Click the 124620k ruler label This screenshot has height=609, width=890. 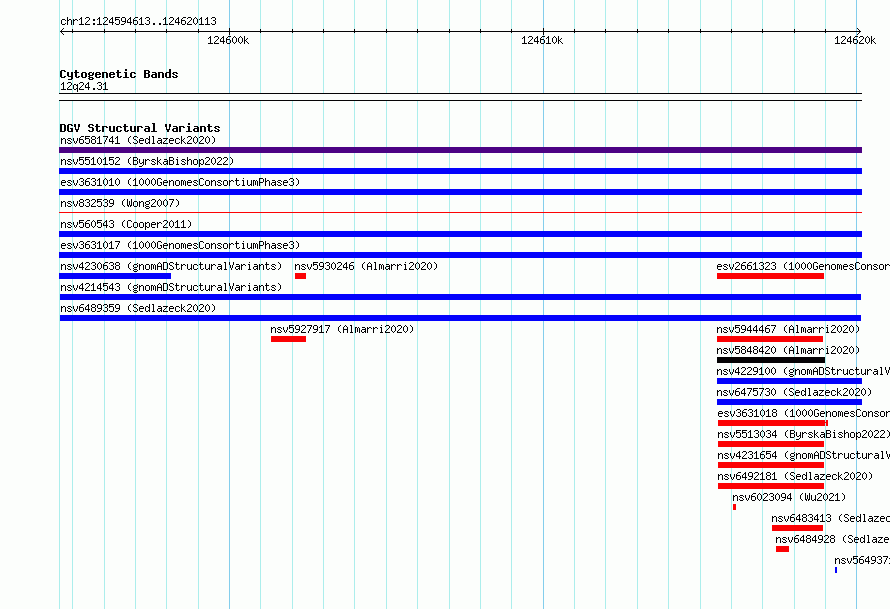(855, 40)
